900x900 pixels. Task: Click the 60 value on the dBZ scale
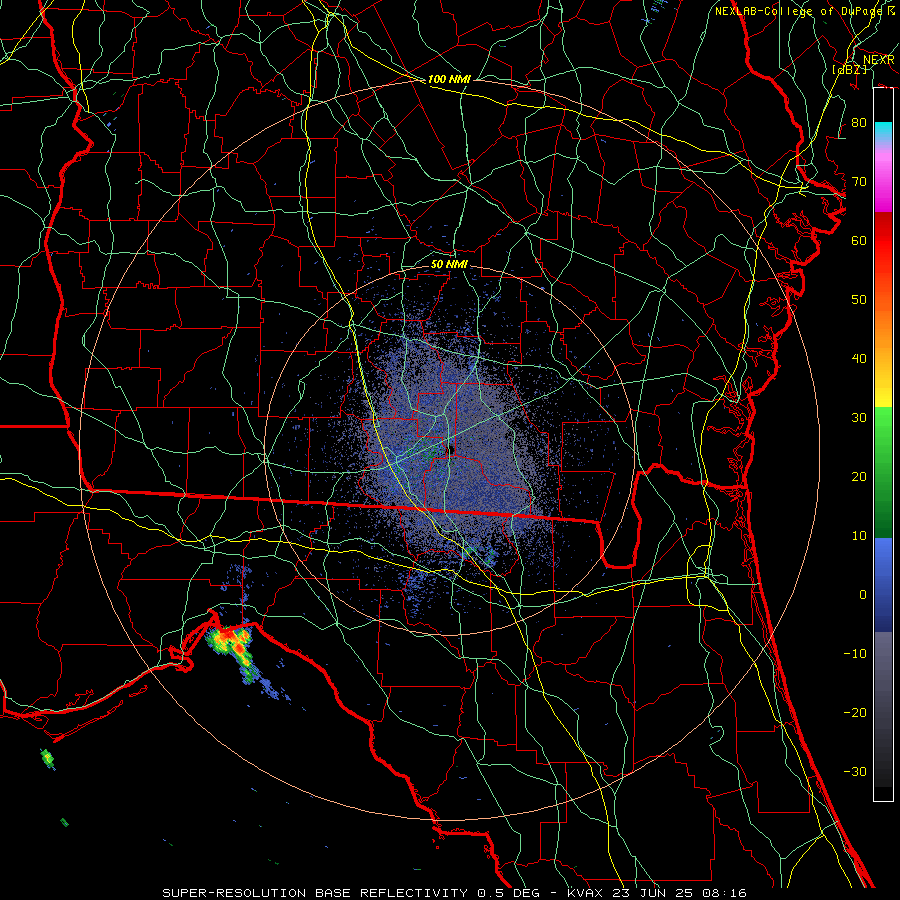tap(859, 241)
